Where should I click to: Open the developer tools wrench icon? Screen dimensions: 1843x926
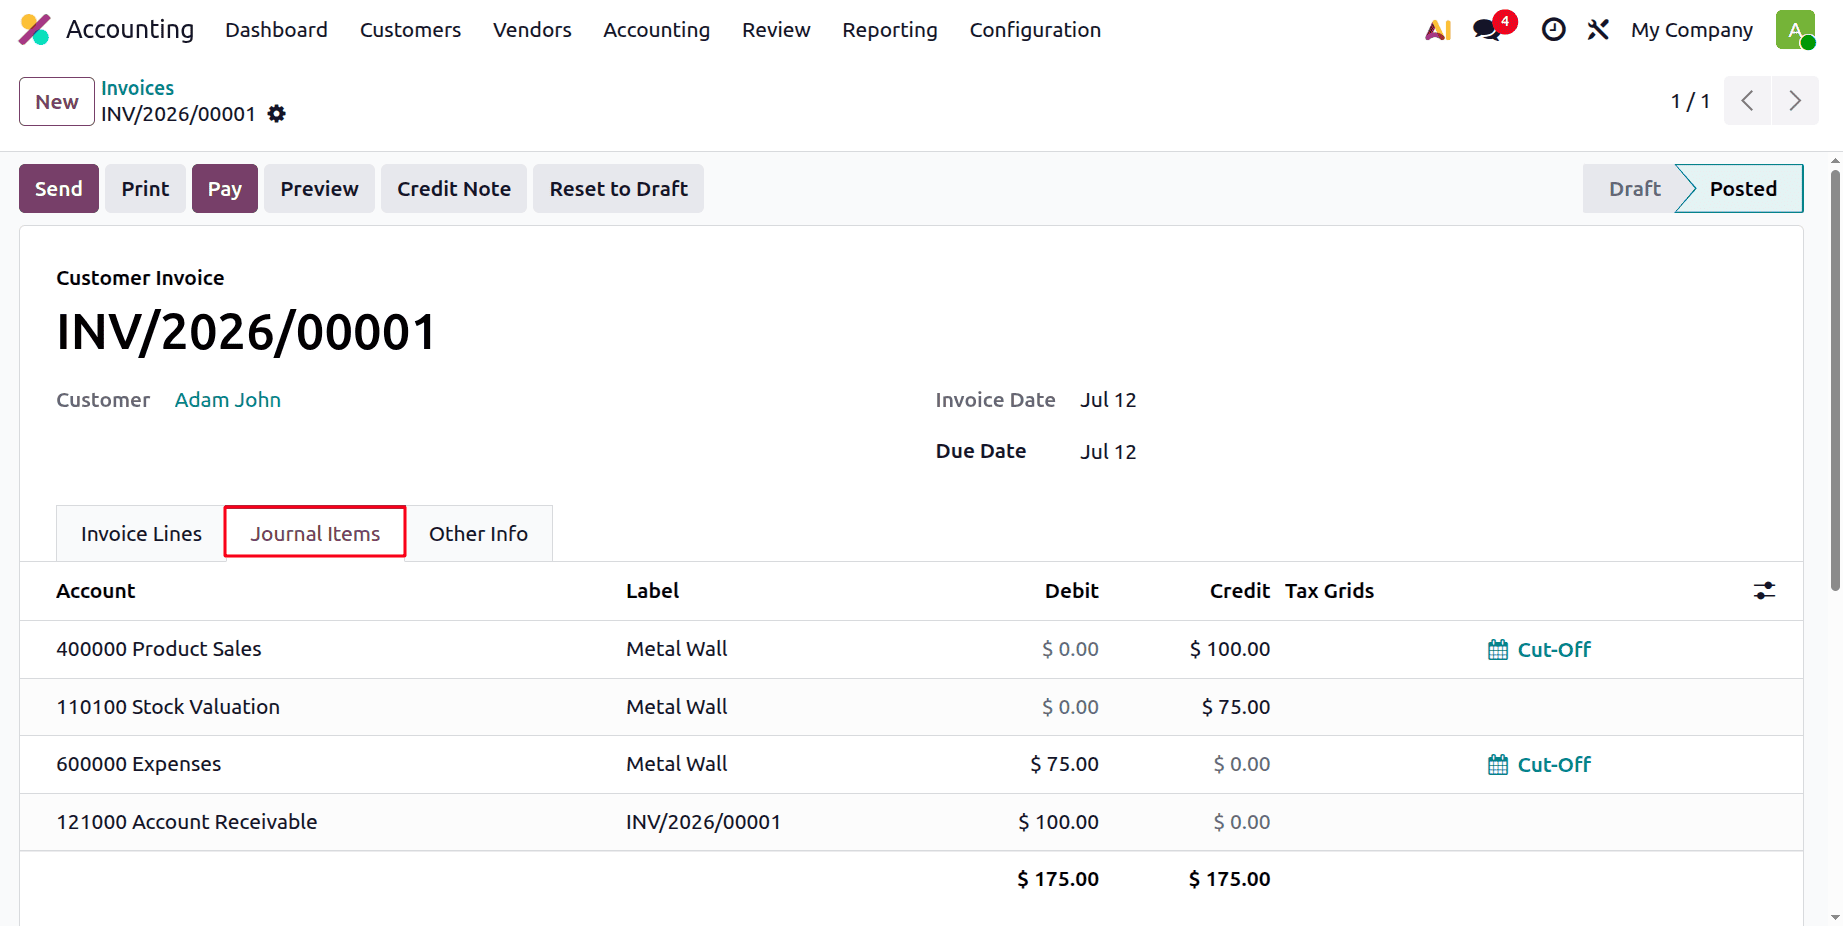click(x=1598, y=30)
